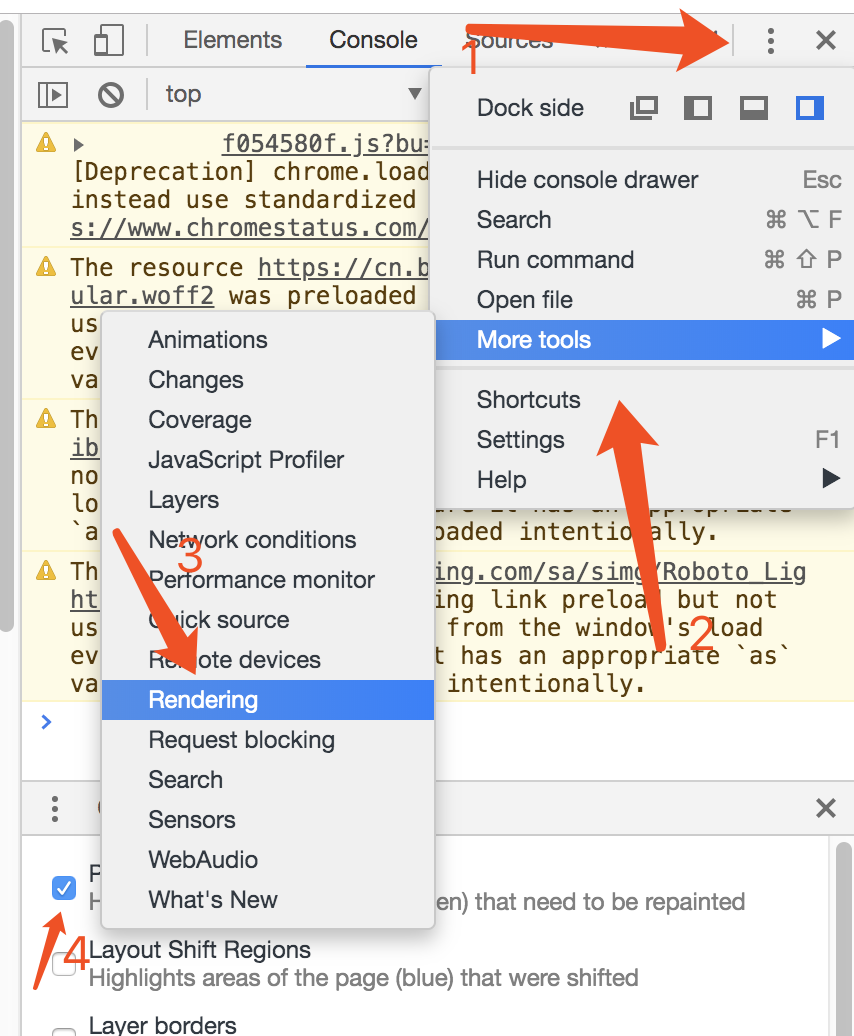Select Request blocking tool
The width and height of the screenshot is (854, 1036).
click(268, 740)
